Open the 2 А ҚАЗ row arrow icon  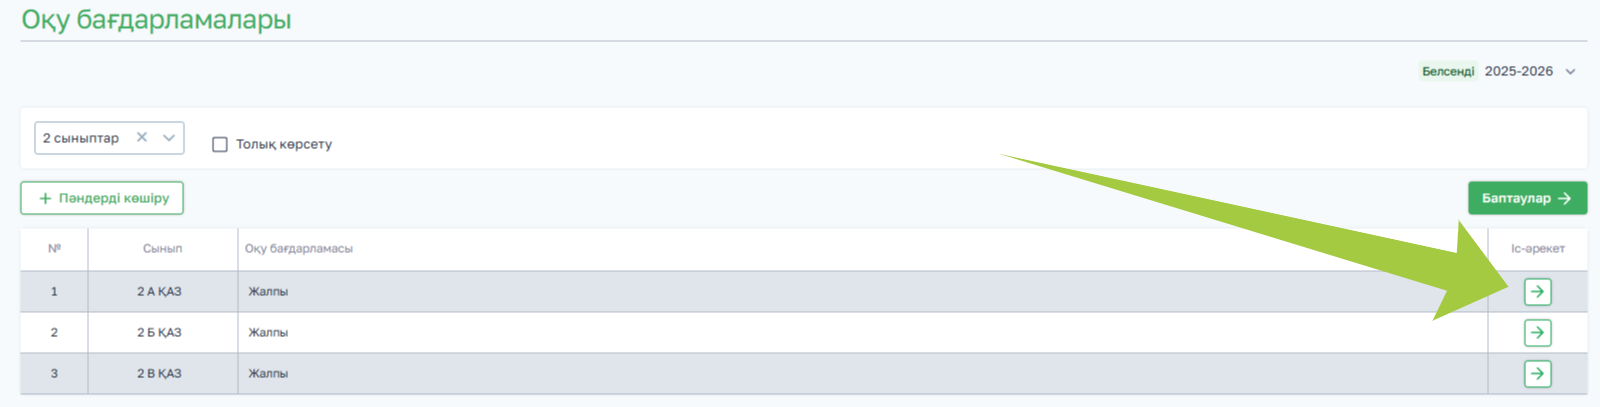pyautogui.click(x=1537, y=292)
